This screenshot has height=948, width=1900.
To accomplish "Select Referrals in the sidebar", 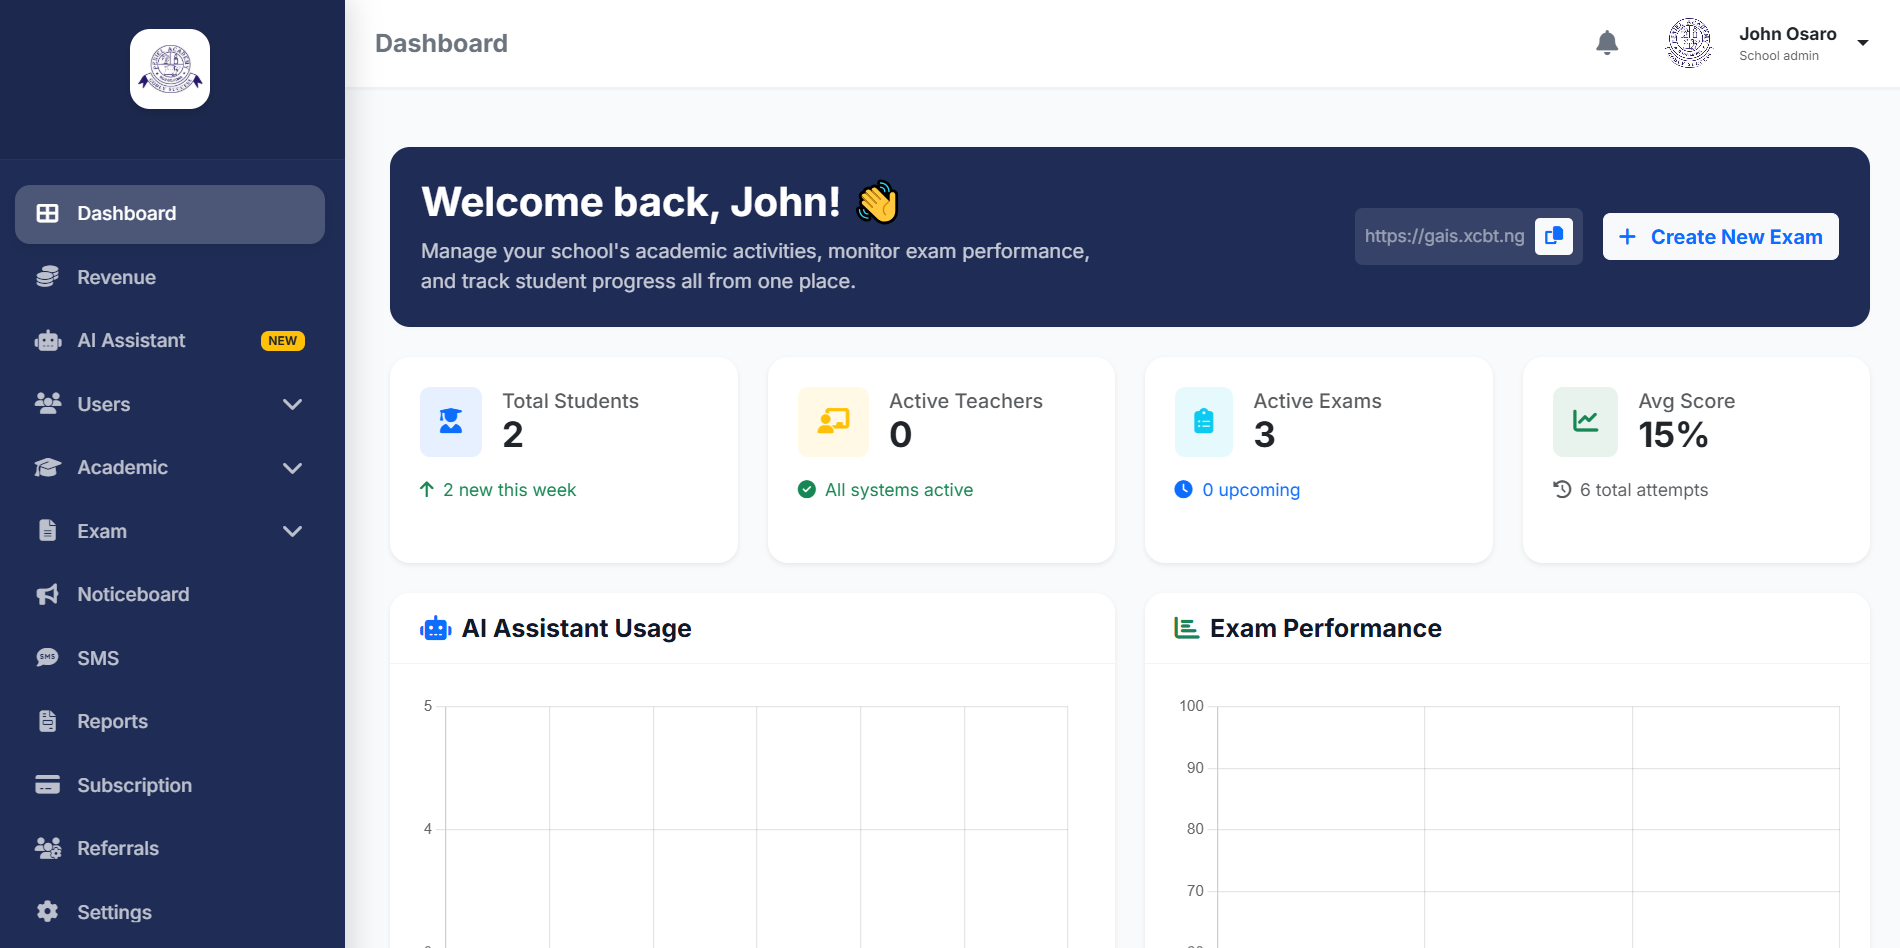I will [x=170, y=848].
